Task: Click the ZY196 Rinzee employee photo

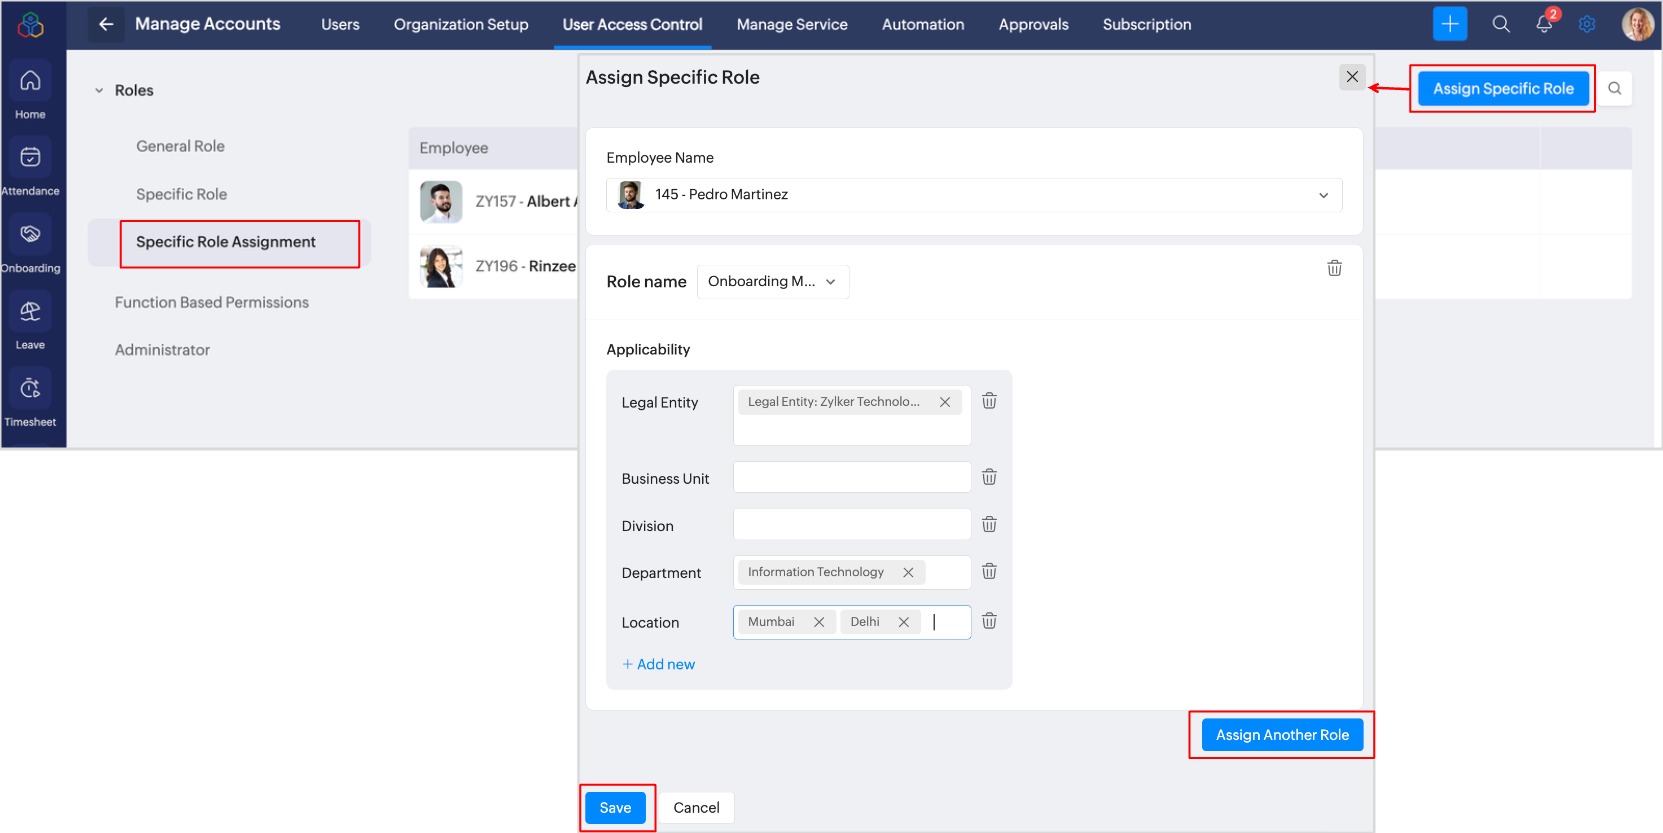Action: pos(441,267)
